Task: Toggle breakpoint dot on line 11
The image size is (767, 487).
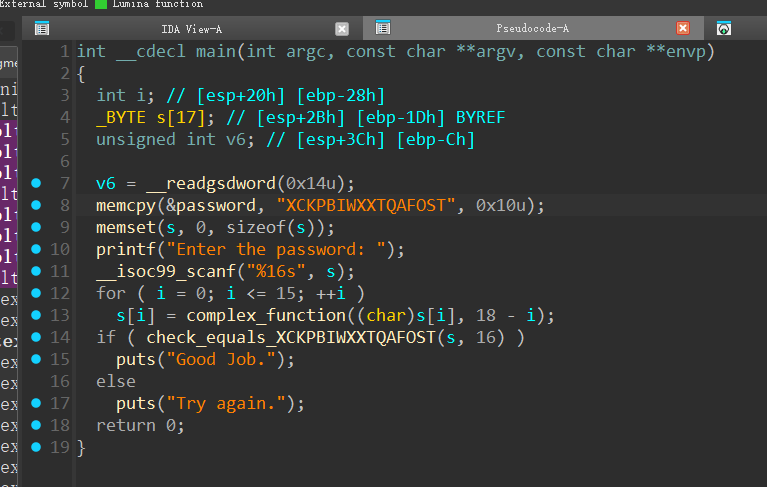Action: point(36,271)
